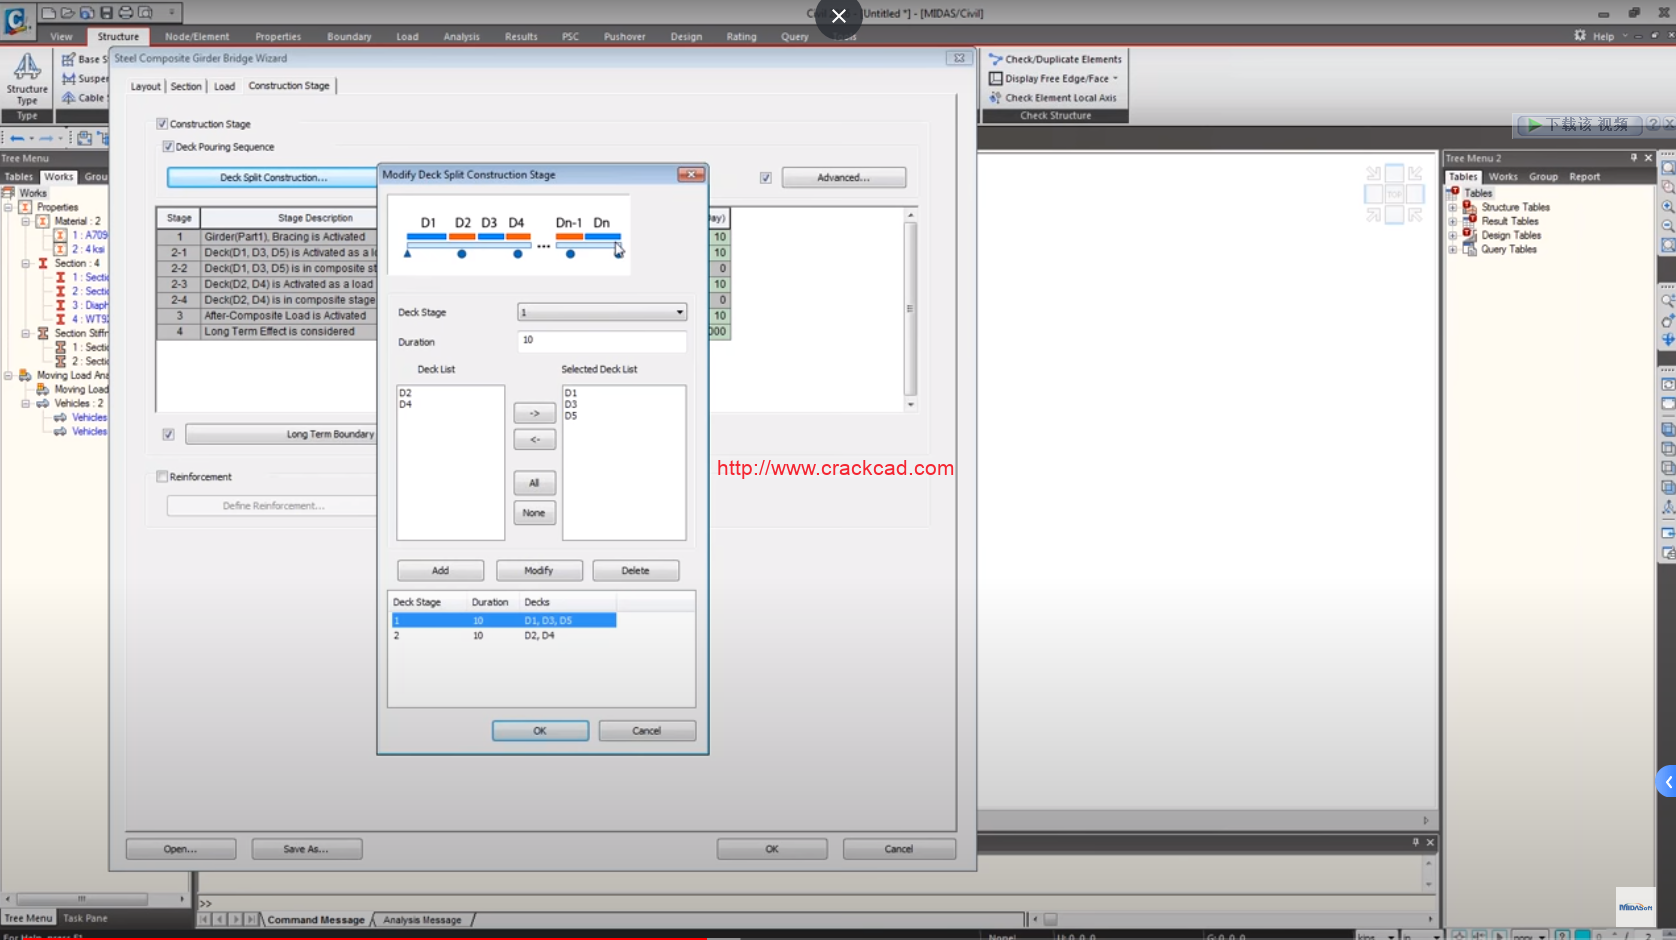Click the Zoom In icon on right toolbar
Screen dimensions: 1676x940
pyautogui.click(x=1667, y=207)
